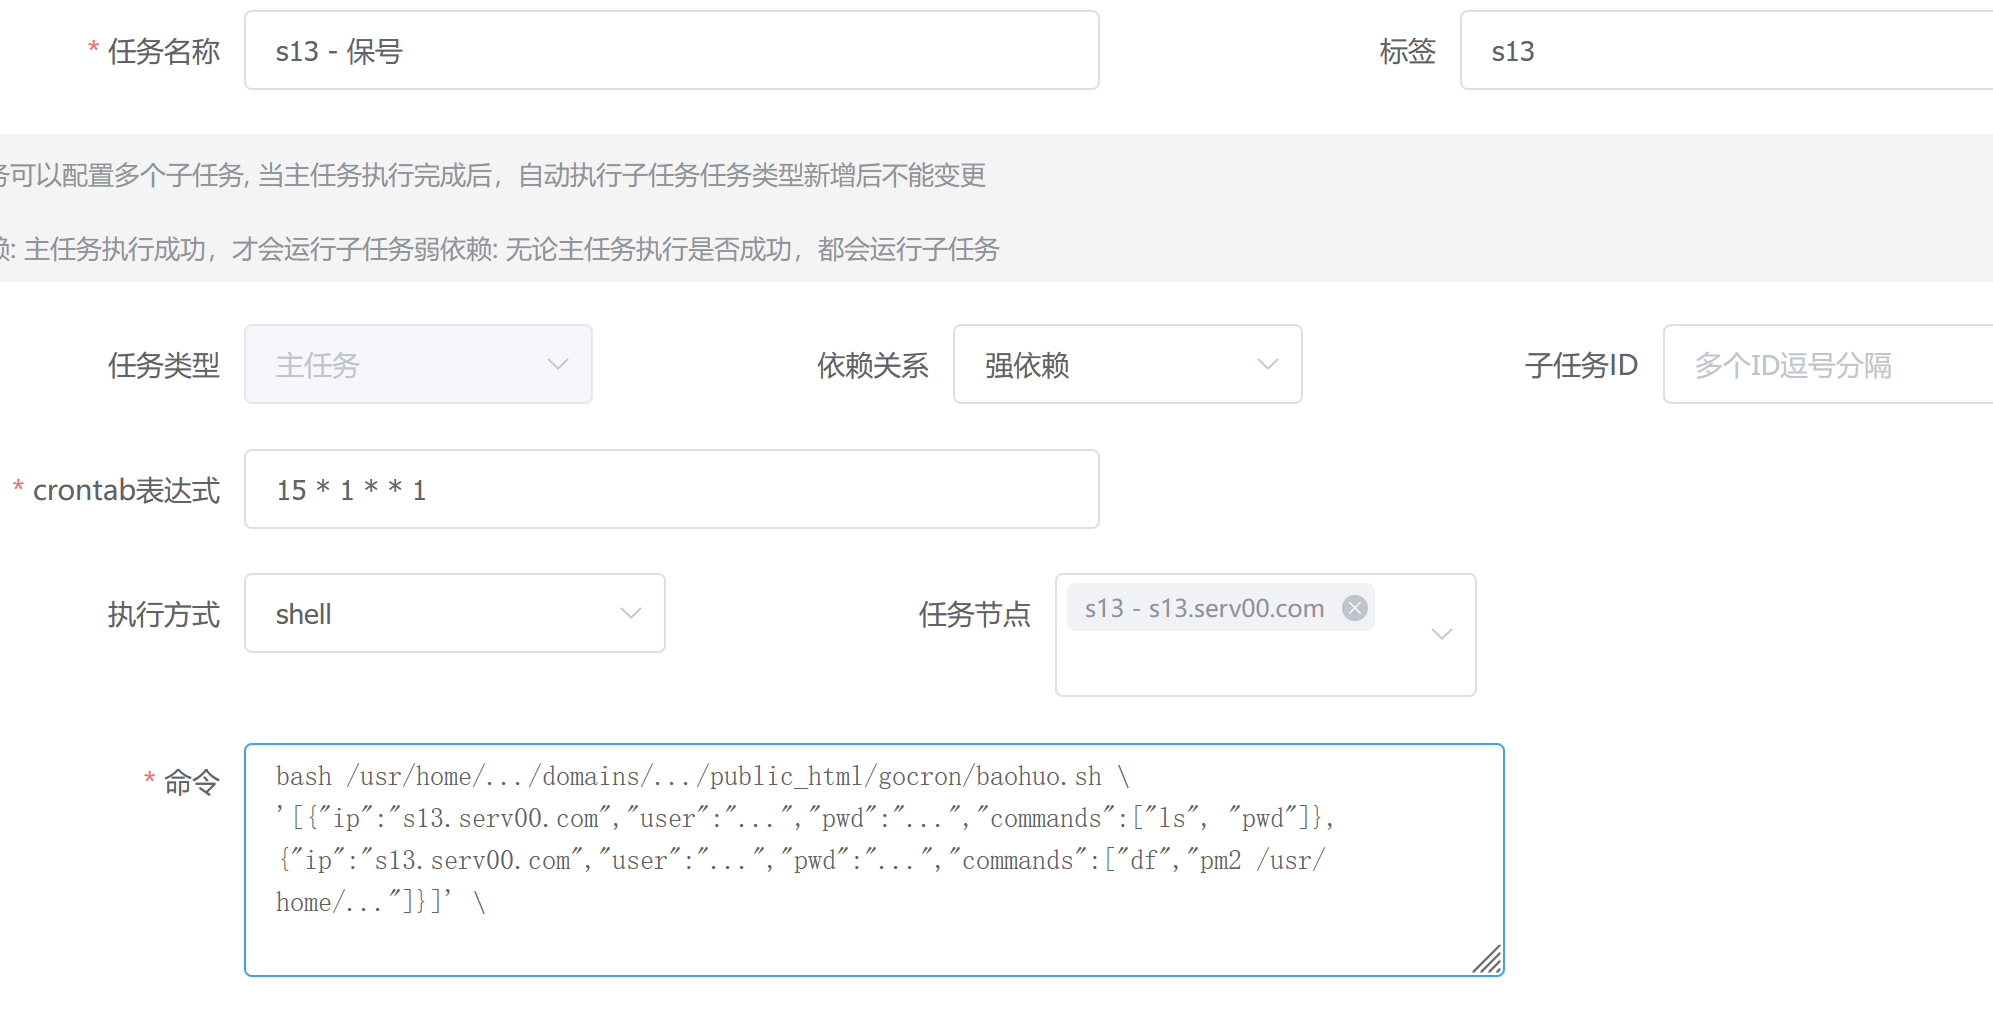Click the 任务类型 dropdown chevron arrow
Image resolution: width=1993 pixels, height=1016 pixels.
557,364
